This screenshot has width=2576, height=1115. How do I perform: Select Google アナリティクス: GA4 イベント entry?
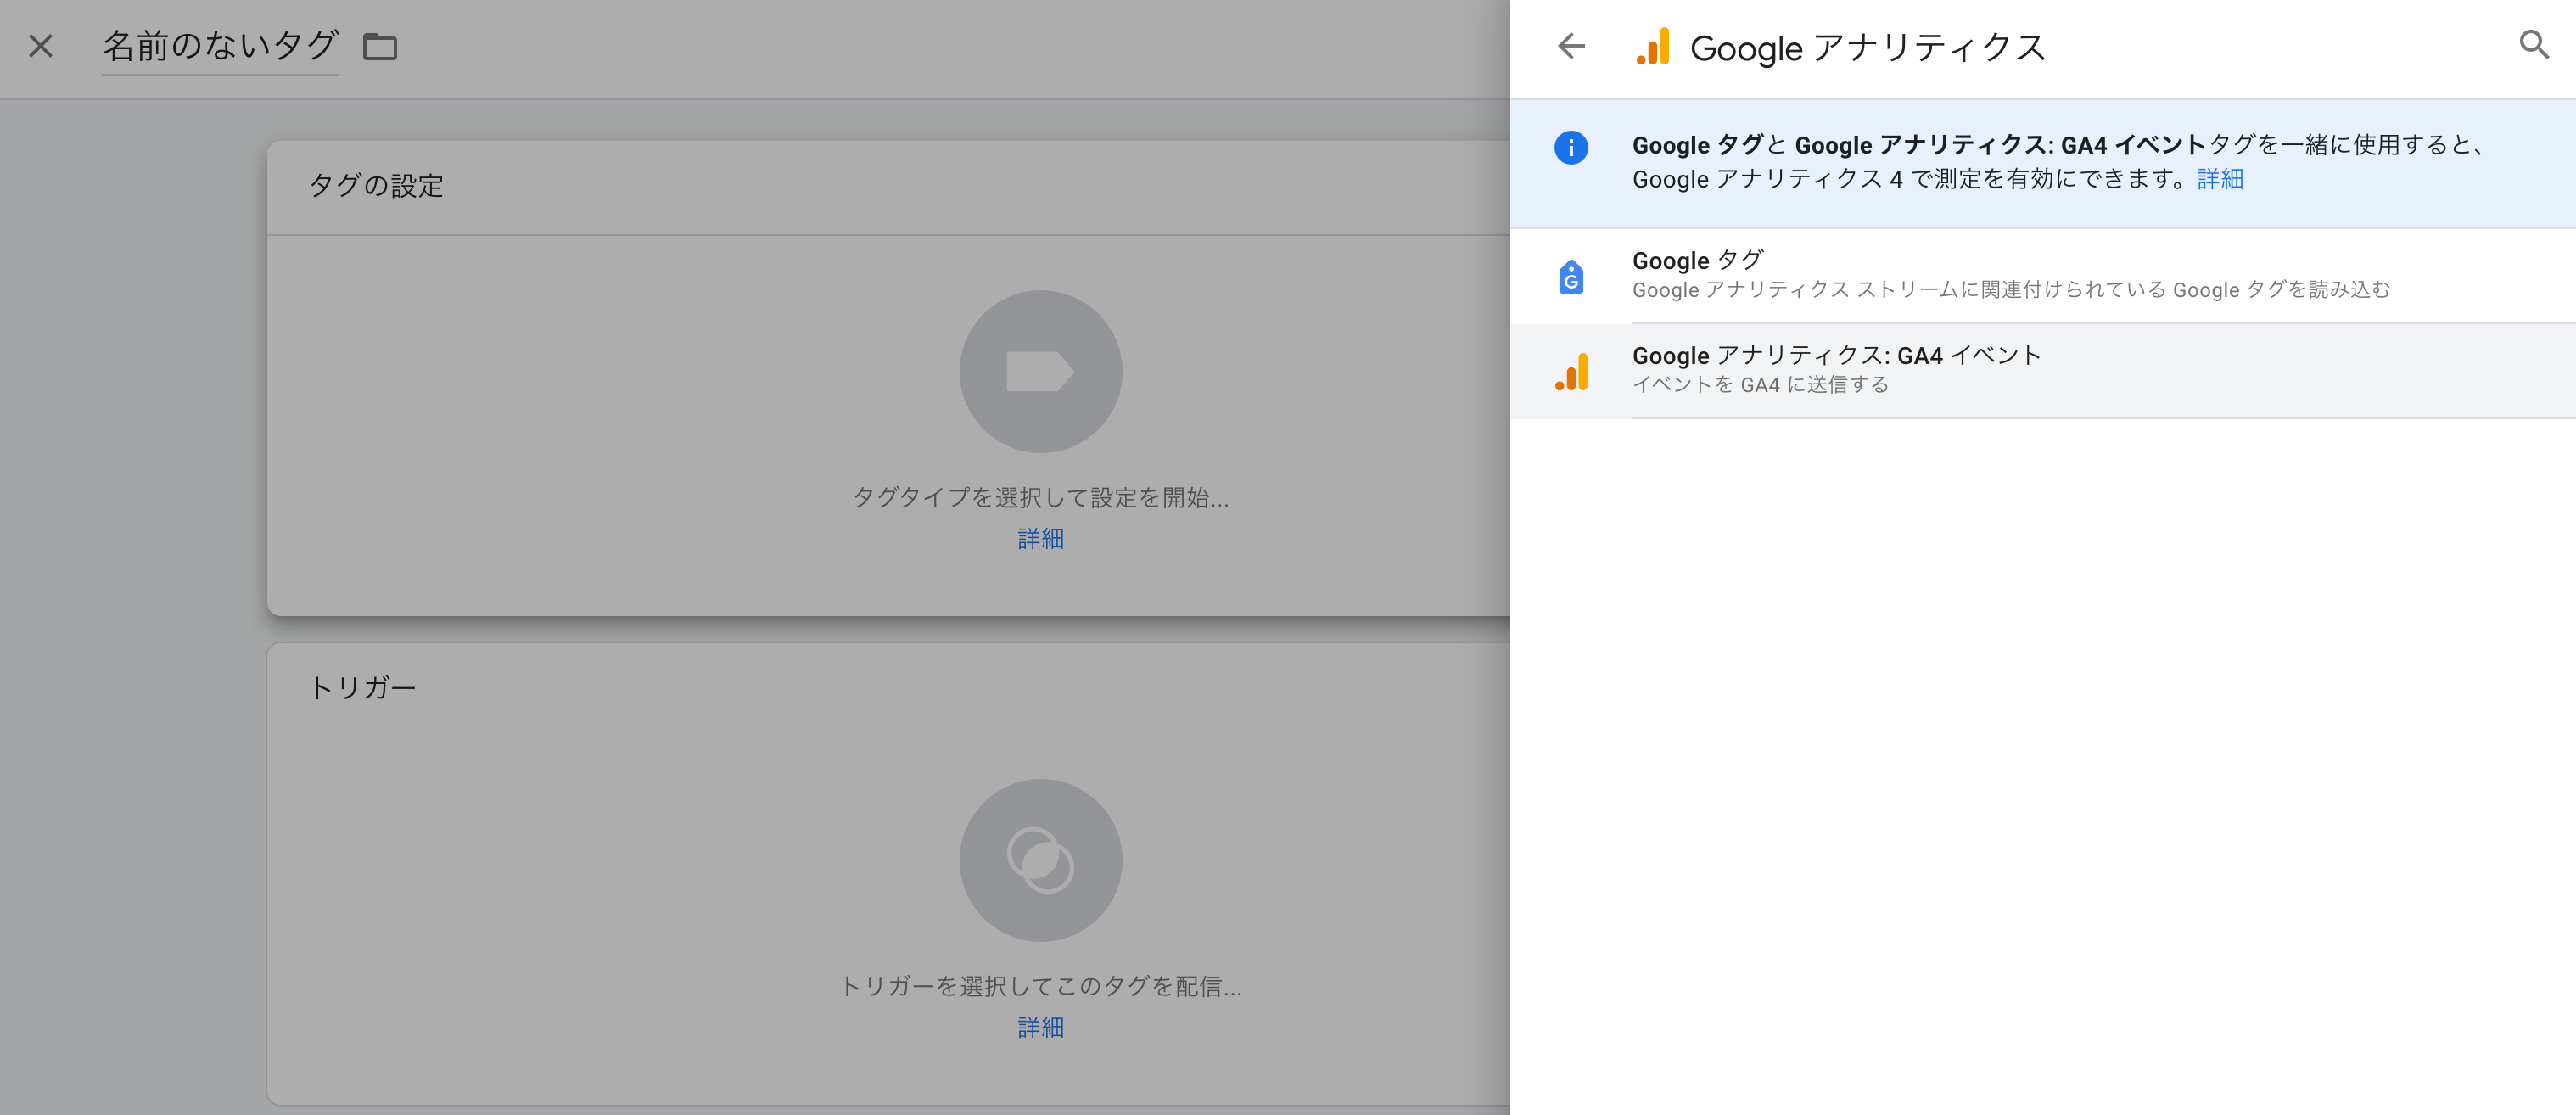pyautogui.click(x=1836, y=369)
